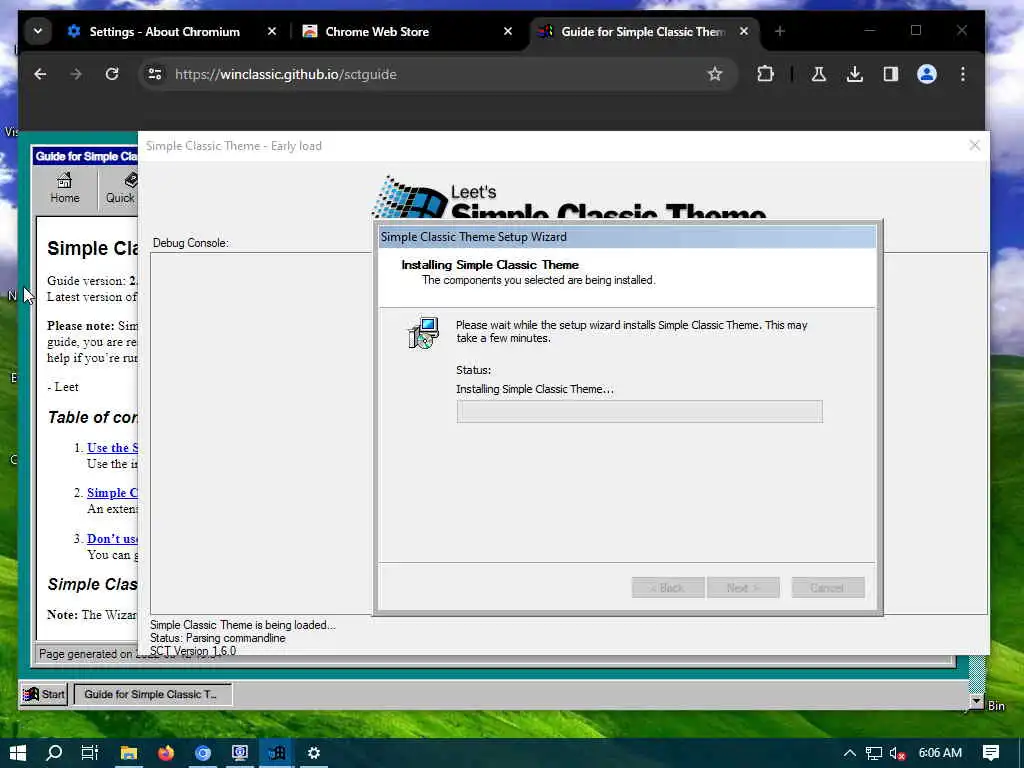Click the "Status: Parsing commandline" text
The width and height of the screenshot is (1024, 768).
pos(217,638)
